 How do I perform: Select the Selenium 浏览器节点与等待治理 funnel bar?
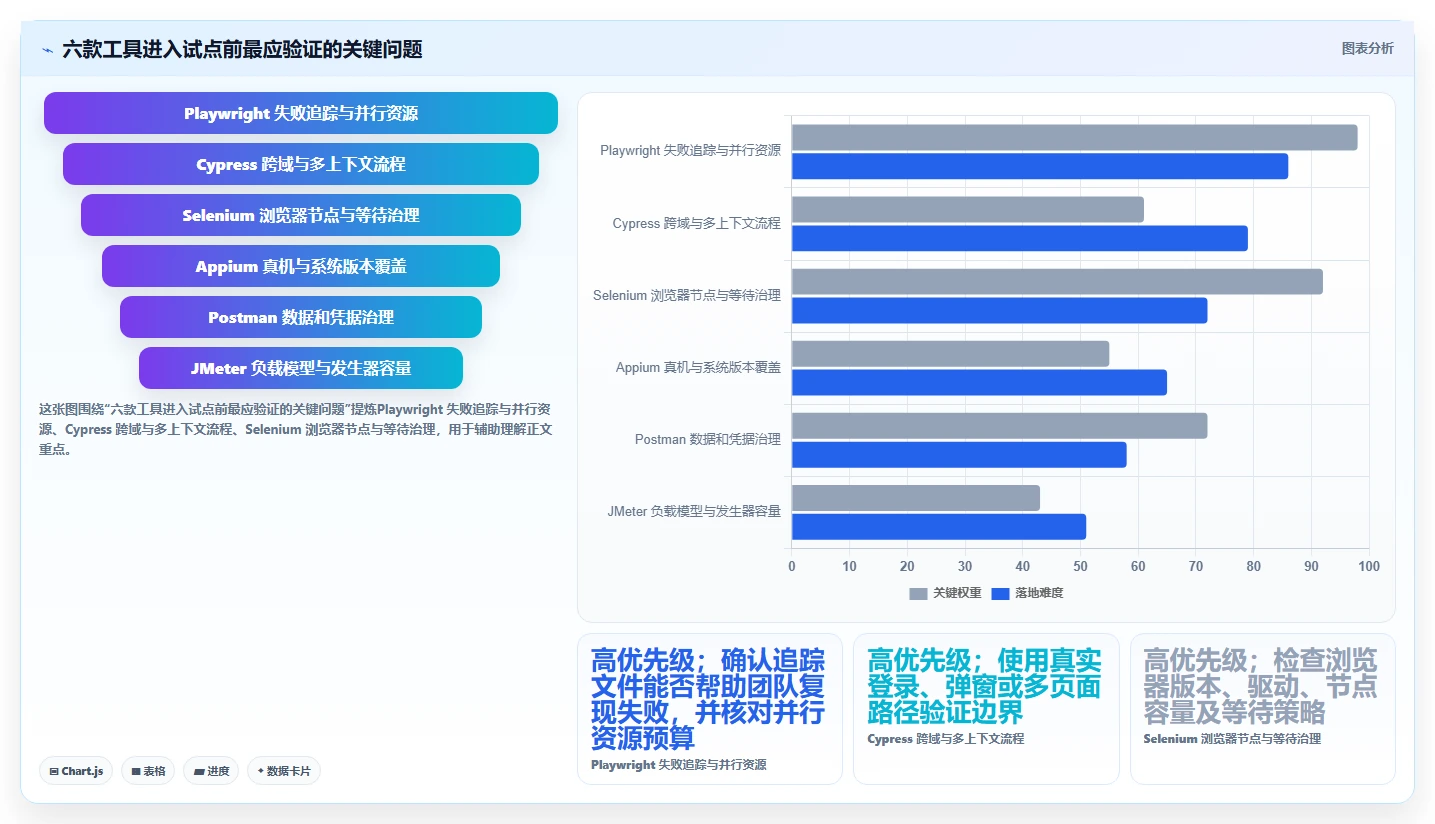(x=301, y=215)
